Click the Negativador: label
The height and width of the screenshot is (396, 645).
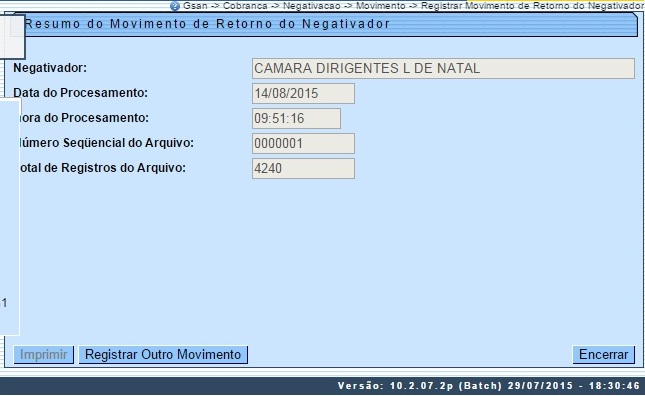coord(50,68)
